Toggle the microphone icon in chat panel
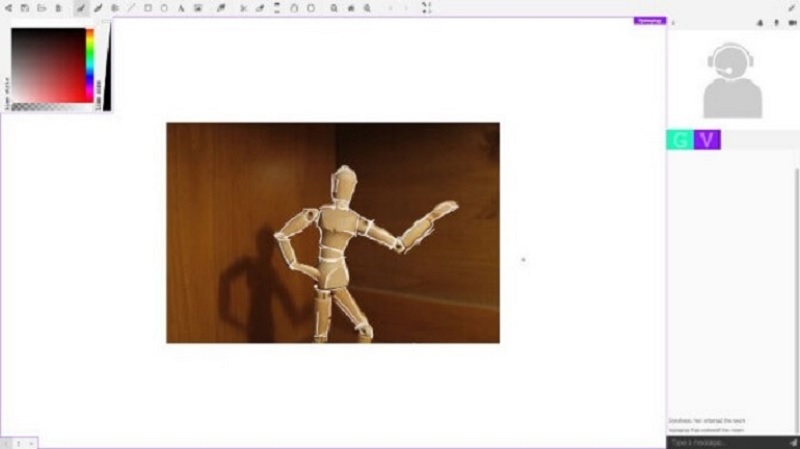This screenshot has width=800, height=449. click(x=776, y=22)
